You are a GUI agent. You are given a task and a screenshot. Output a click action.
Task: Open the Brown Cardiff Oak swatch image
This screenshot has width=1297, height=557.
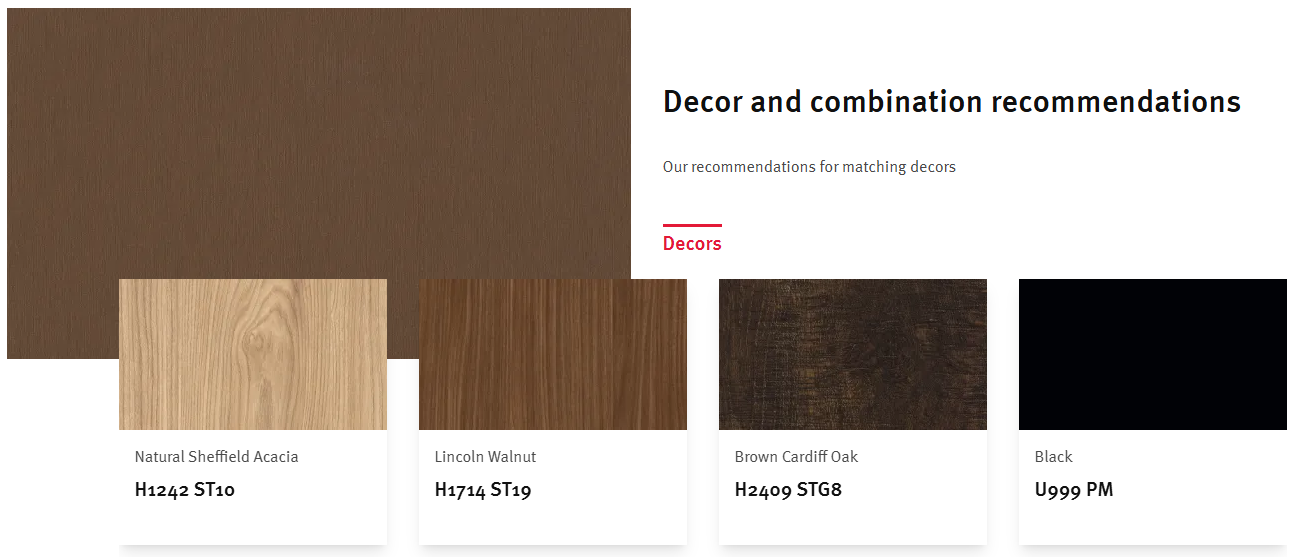pyautogui.click(x=853, y=354)
